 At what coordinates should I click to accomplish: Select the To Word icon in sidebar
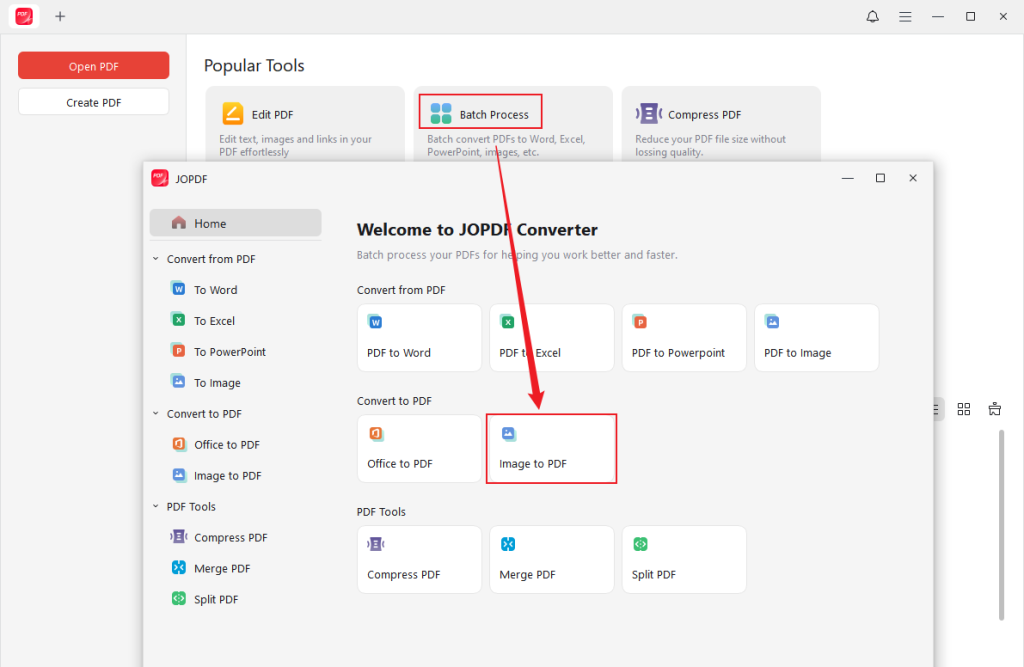[x=181, y=289]
